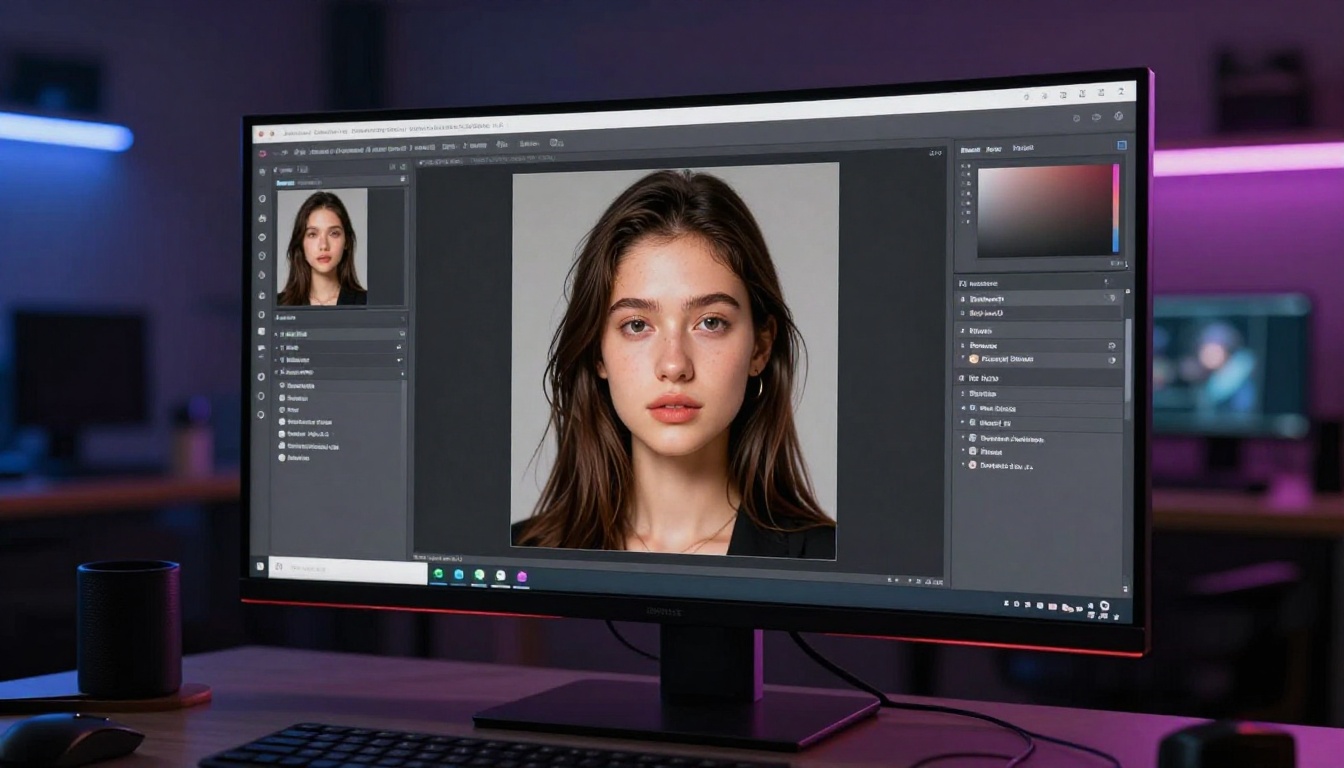Open the green taskbar icon between blue and white icons
The width and height of the screenshot is (1344, 768).
[x=479, y=575]
